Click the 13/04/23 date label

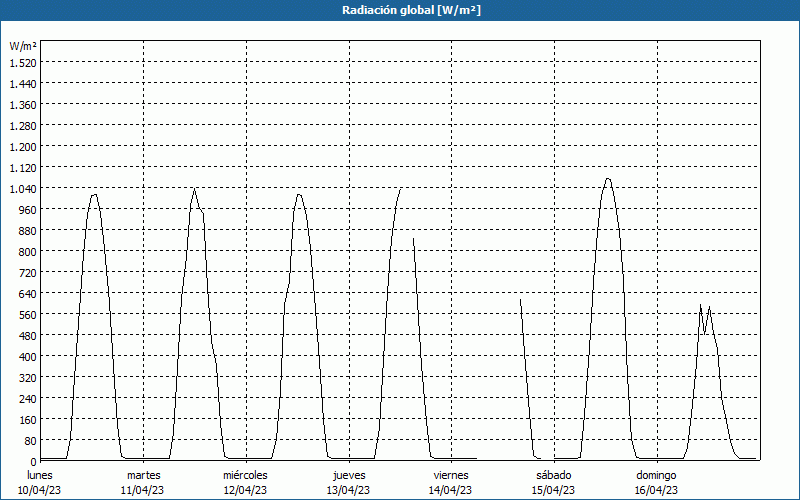click(348, 490)
